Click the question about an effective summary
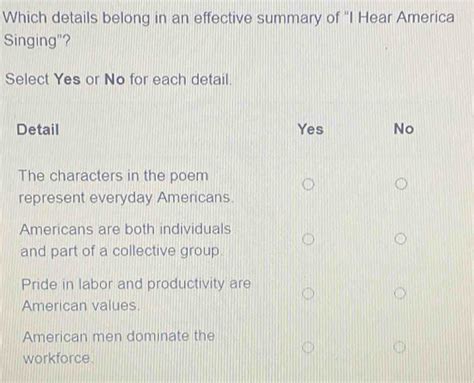This screenshot has height=383, width=474. point(229,29)
